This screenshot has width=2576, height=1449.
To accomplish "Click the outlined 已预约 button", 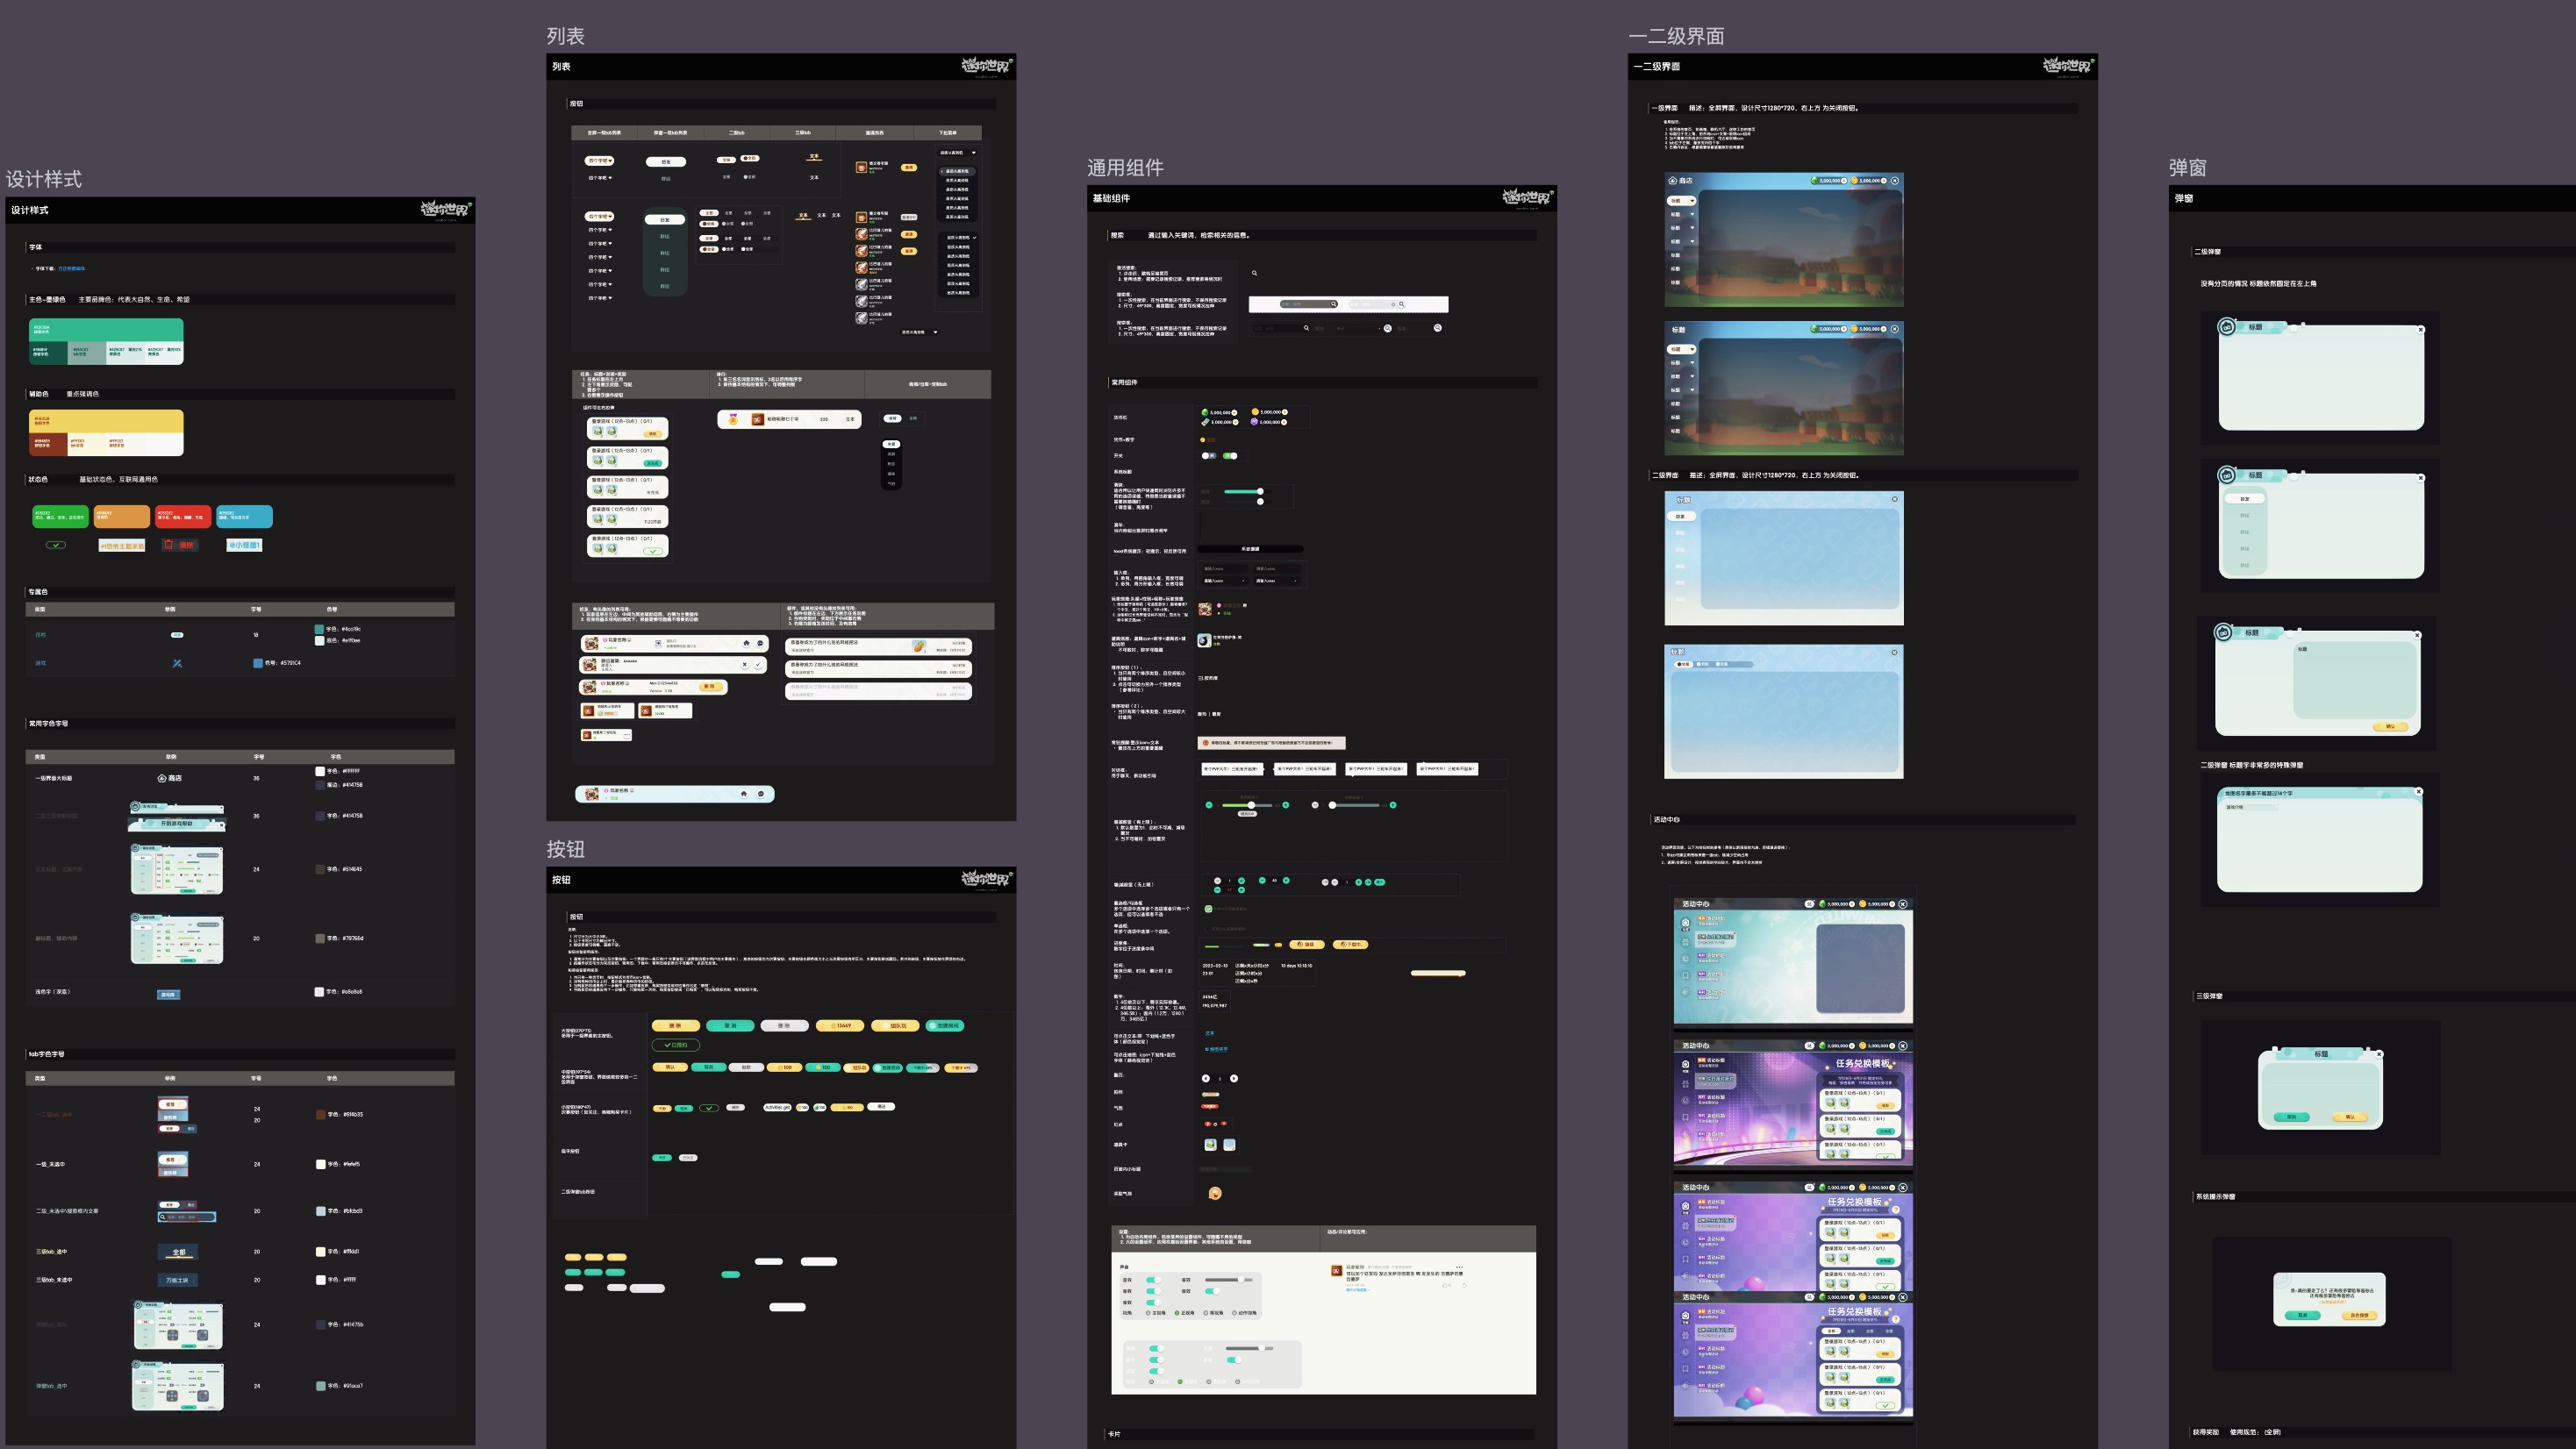I will click(675, 1045).
